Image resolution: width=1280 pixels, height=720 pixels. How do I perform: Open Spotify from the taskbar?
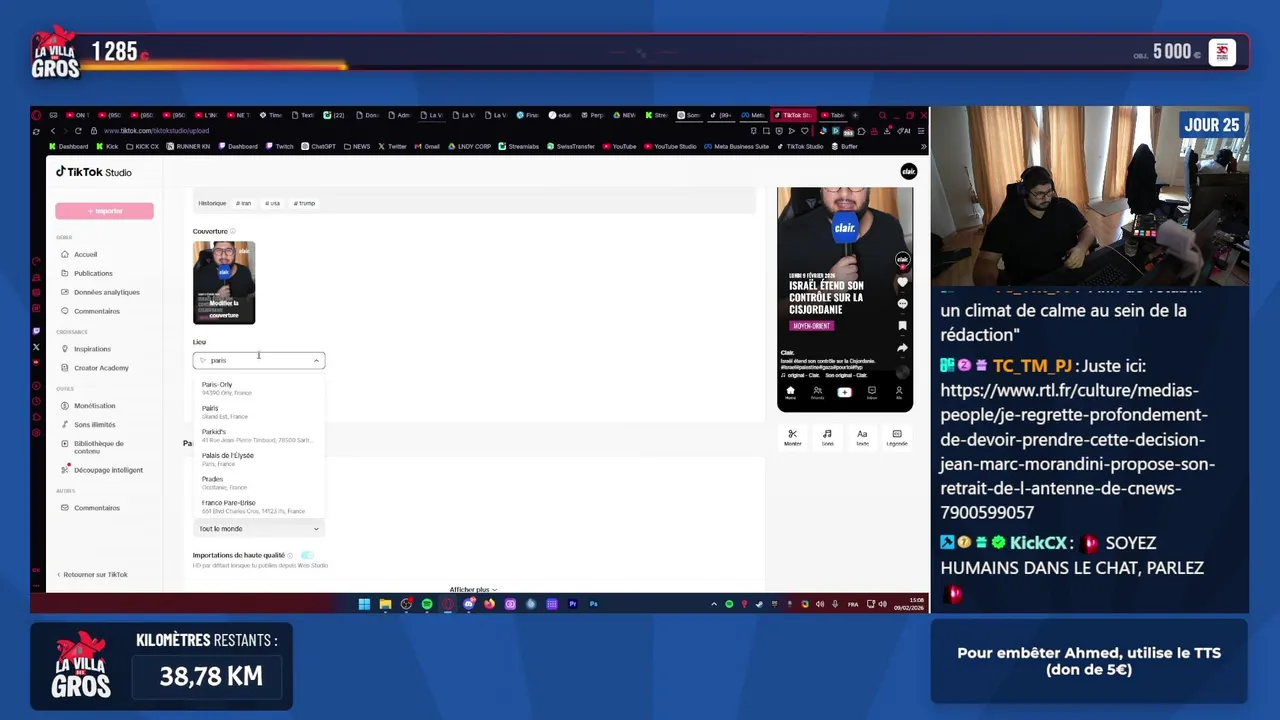(427, 604)
